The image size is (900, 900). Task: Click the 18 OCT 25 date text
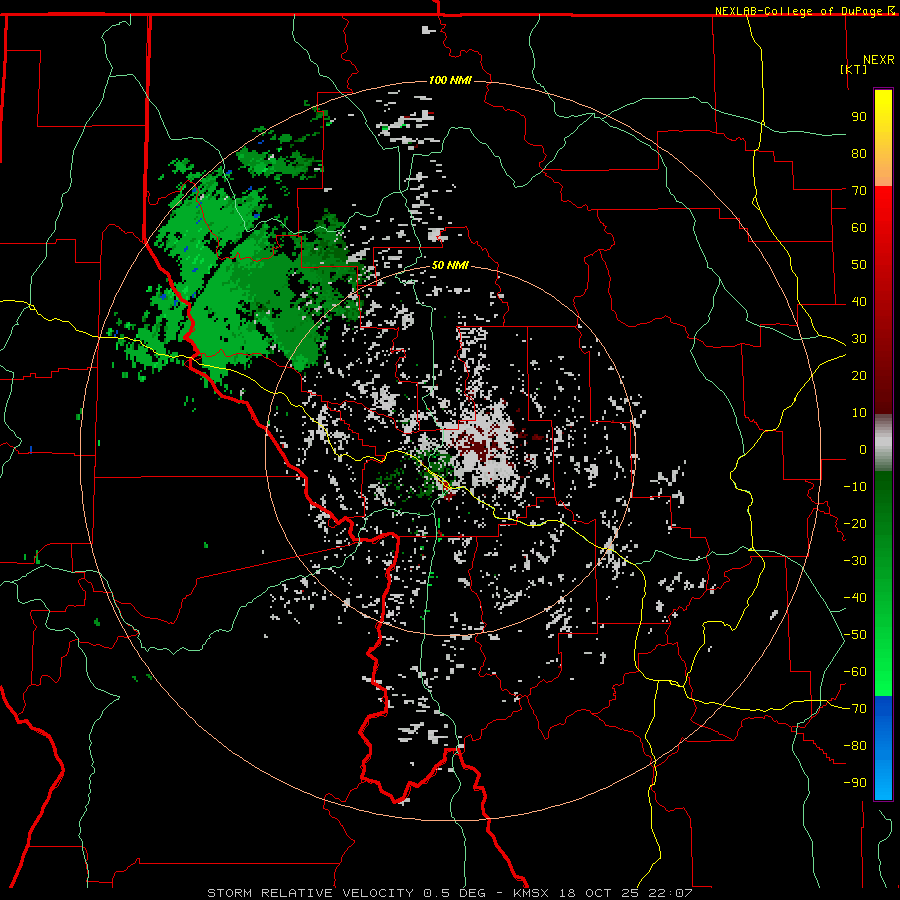[599, 893]
